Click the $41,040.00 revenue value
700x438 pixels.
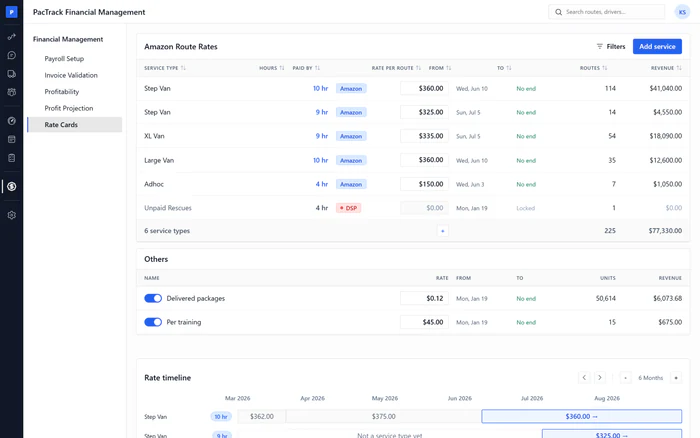click(x=666, y=88)
